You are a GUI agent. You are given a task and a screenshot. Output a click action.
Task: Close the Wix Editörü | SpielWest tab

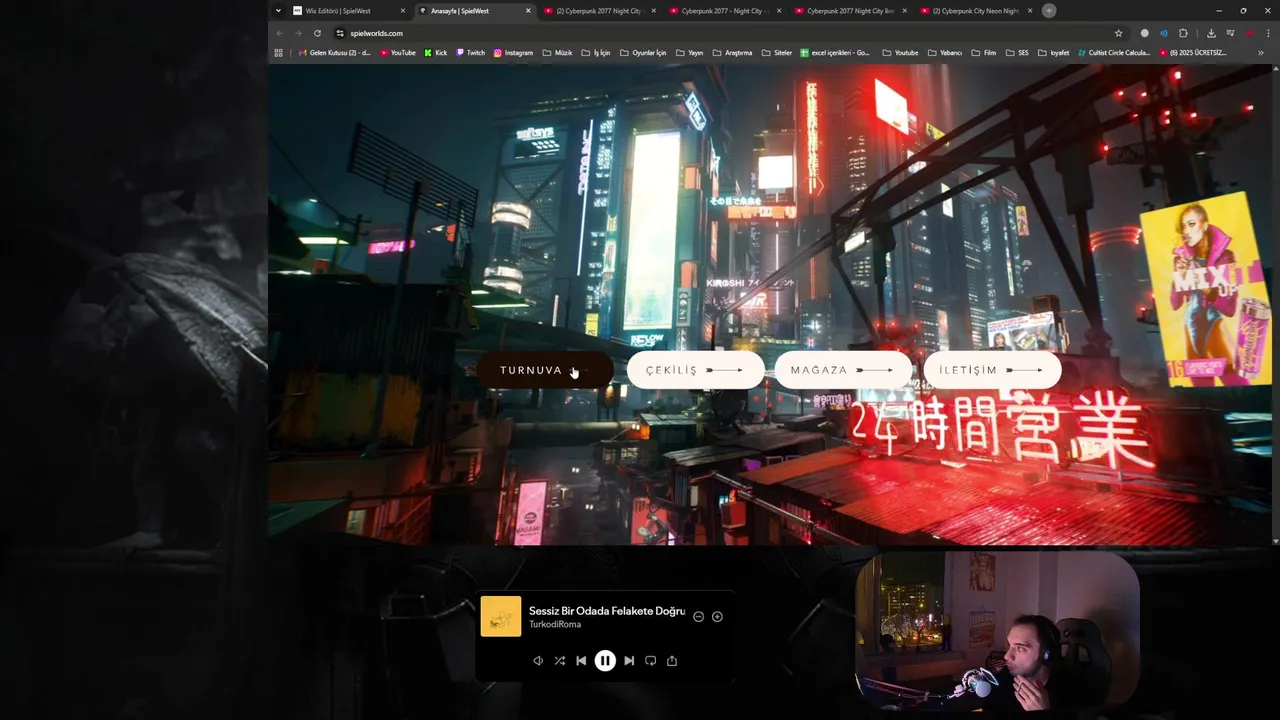403,11
